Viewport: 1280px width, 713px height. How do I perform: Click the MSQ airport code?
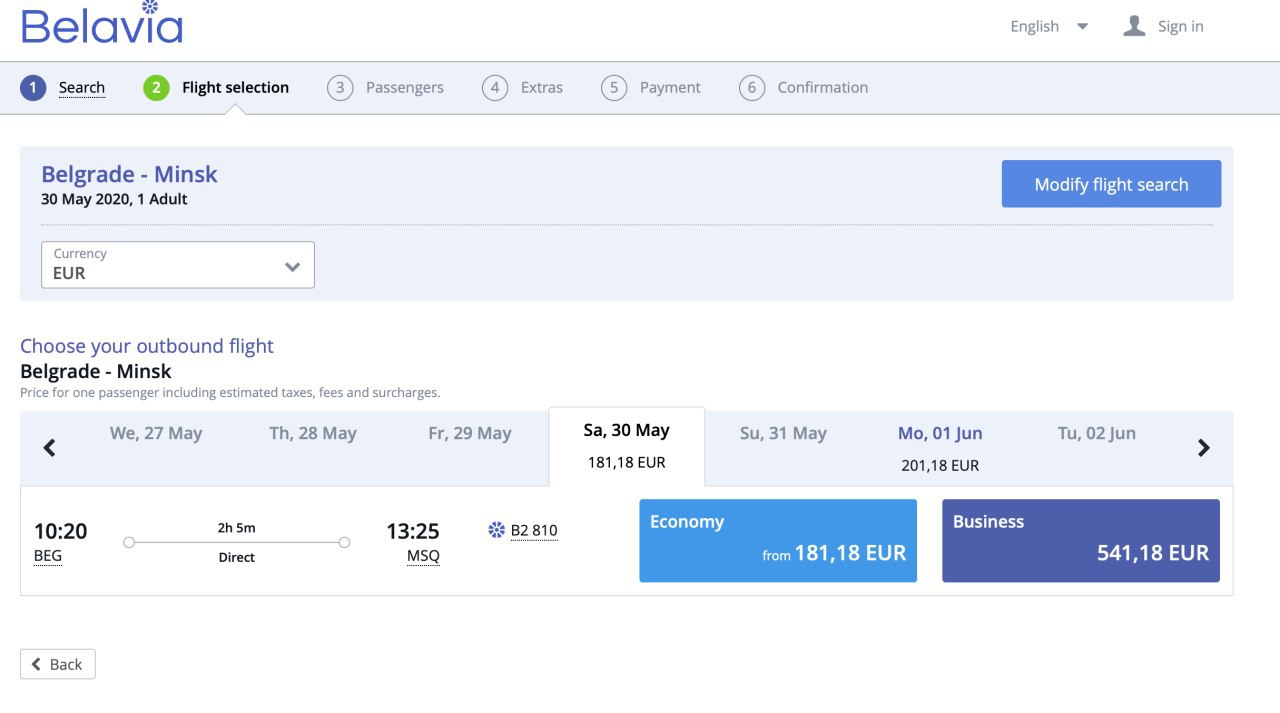(x=423, y=557)
